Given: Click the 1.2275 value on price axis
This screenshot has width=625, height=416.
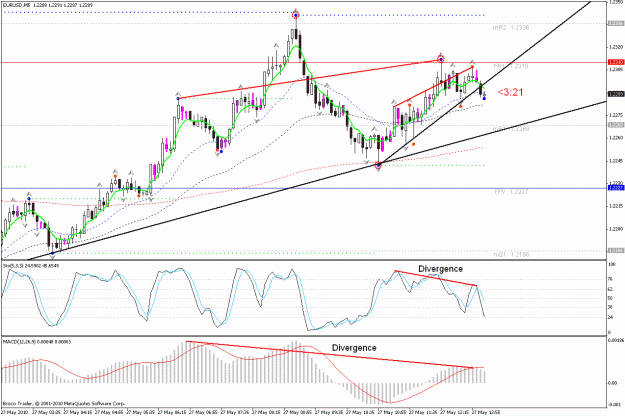Looking at the screenshot, I should coord(616,115).
